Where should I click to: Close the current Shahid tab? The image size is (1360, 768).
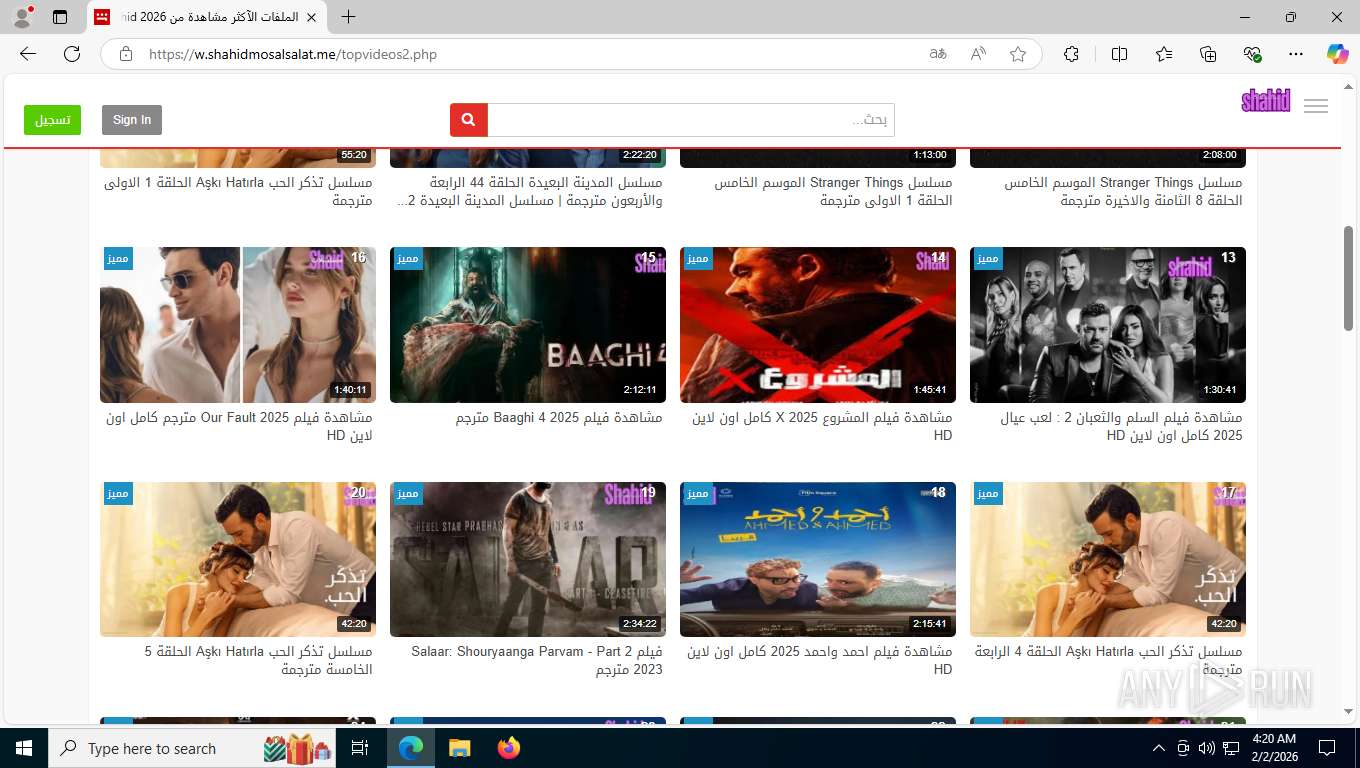pos(311,17)
